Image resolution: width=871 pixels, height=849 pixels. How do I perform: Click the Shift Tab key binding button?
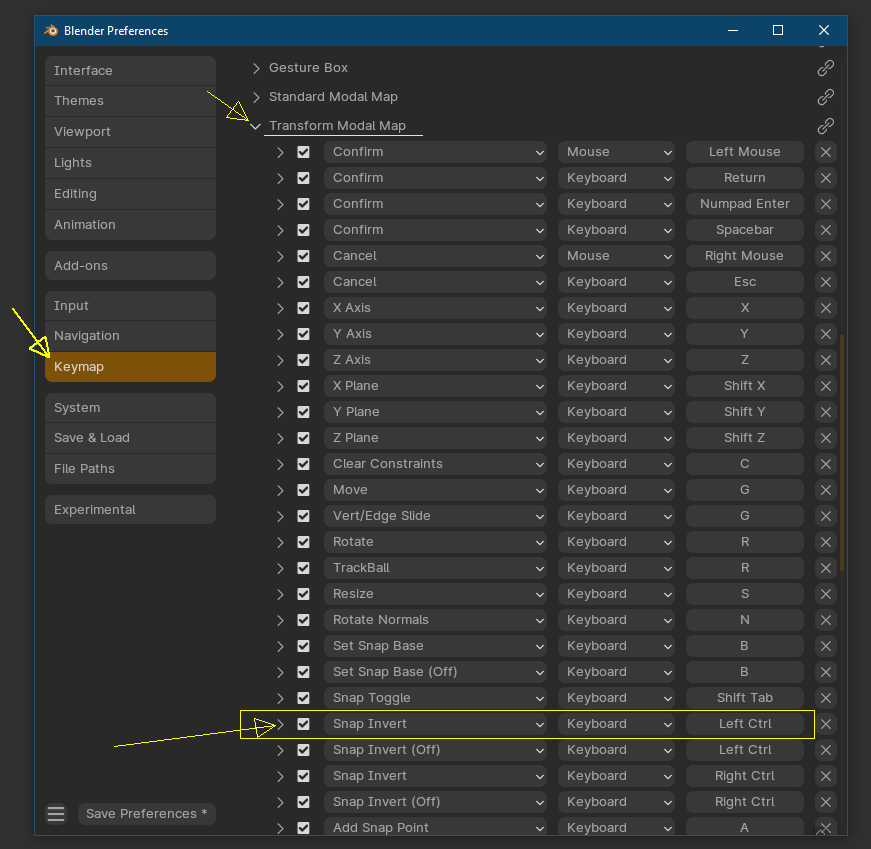click(x=745, y=698)
